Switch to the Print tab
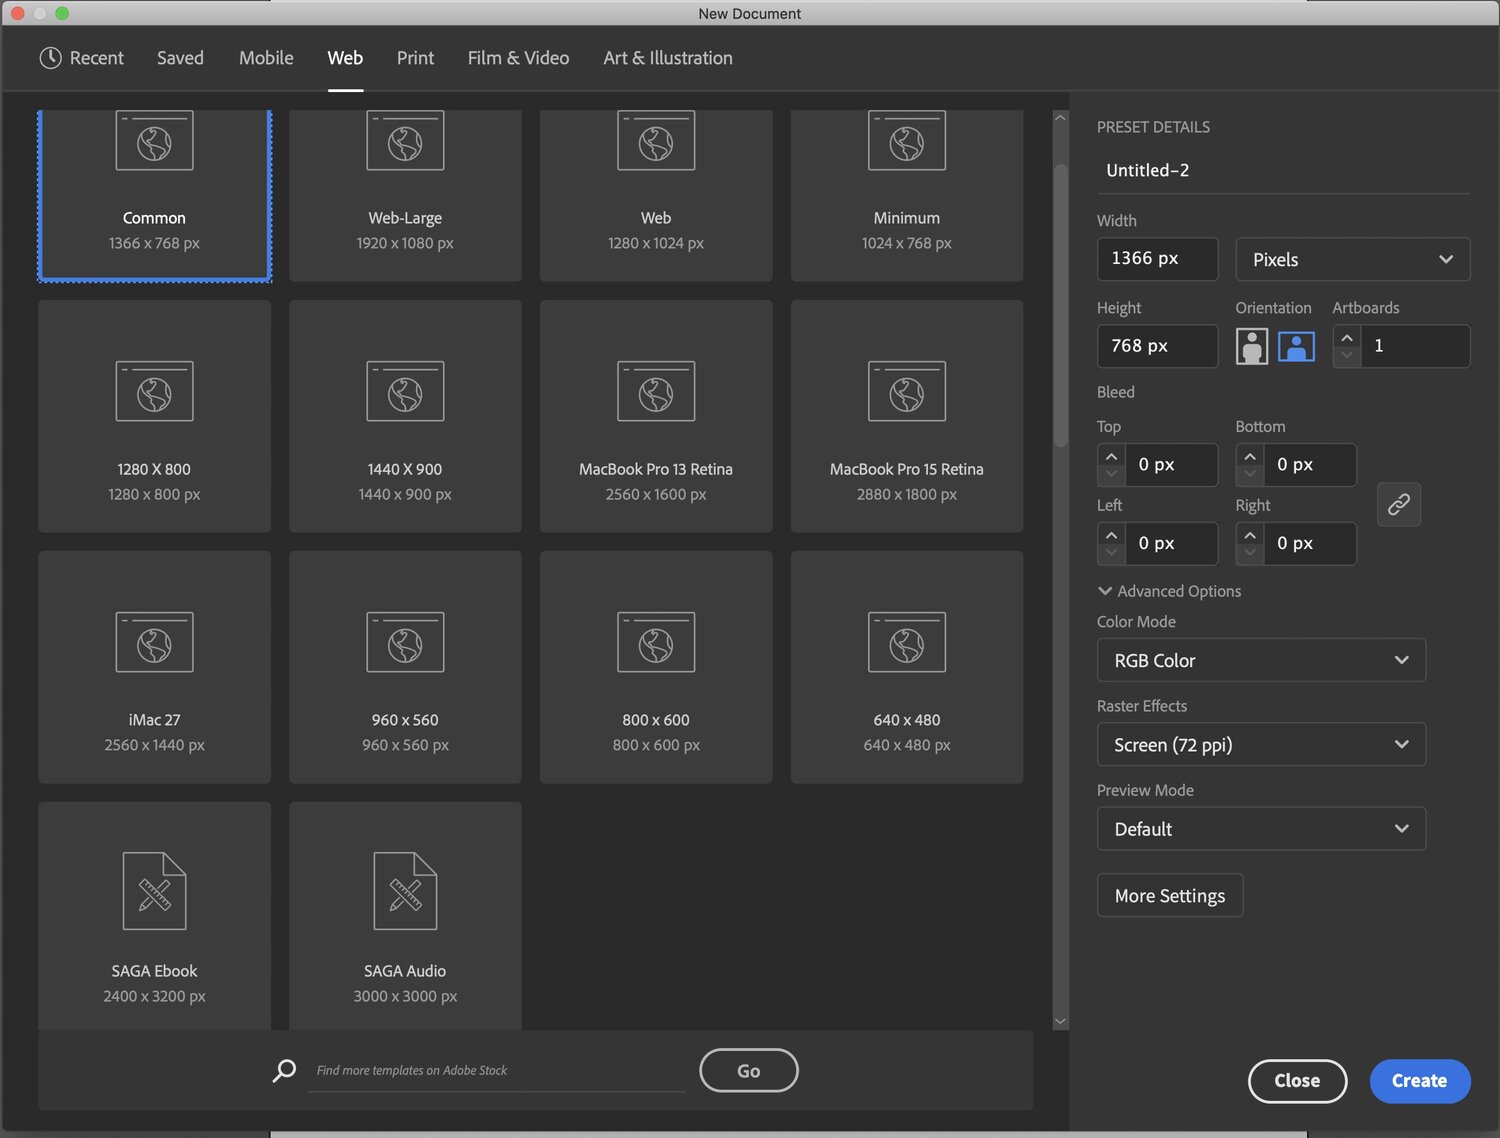Image resolution: width=1500 pixels, height=1138 pixels. (415, 58)
